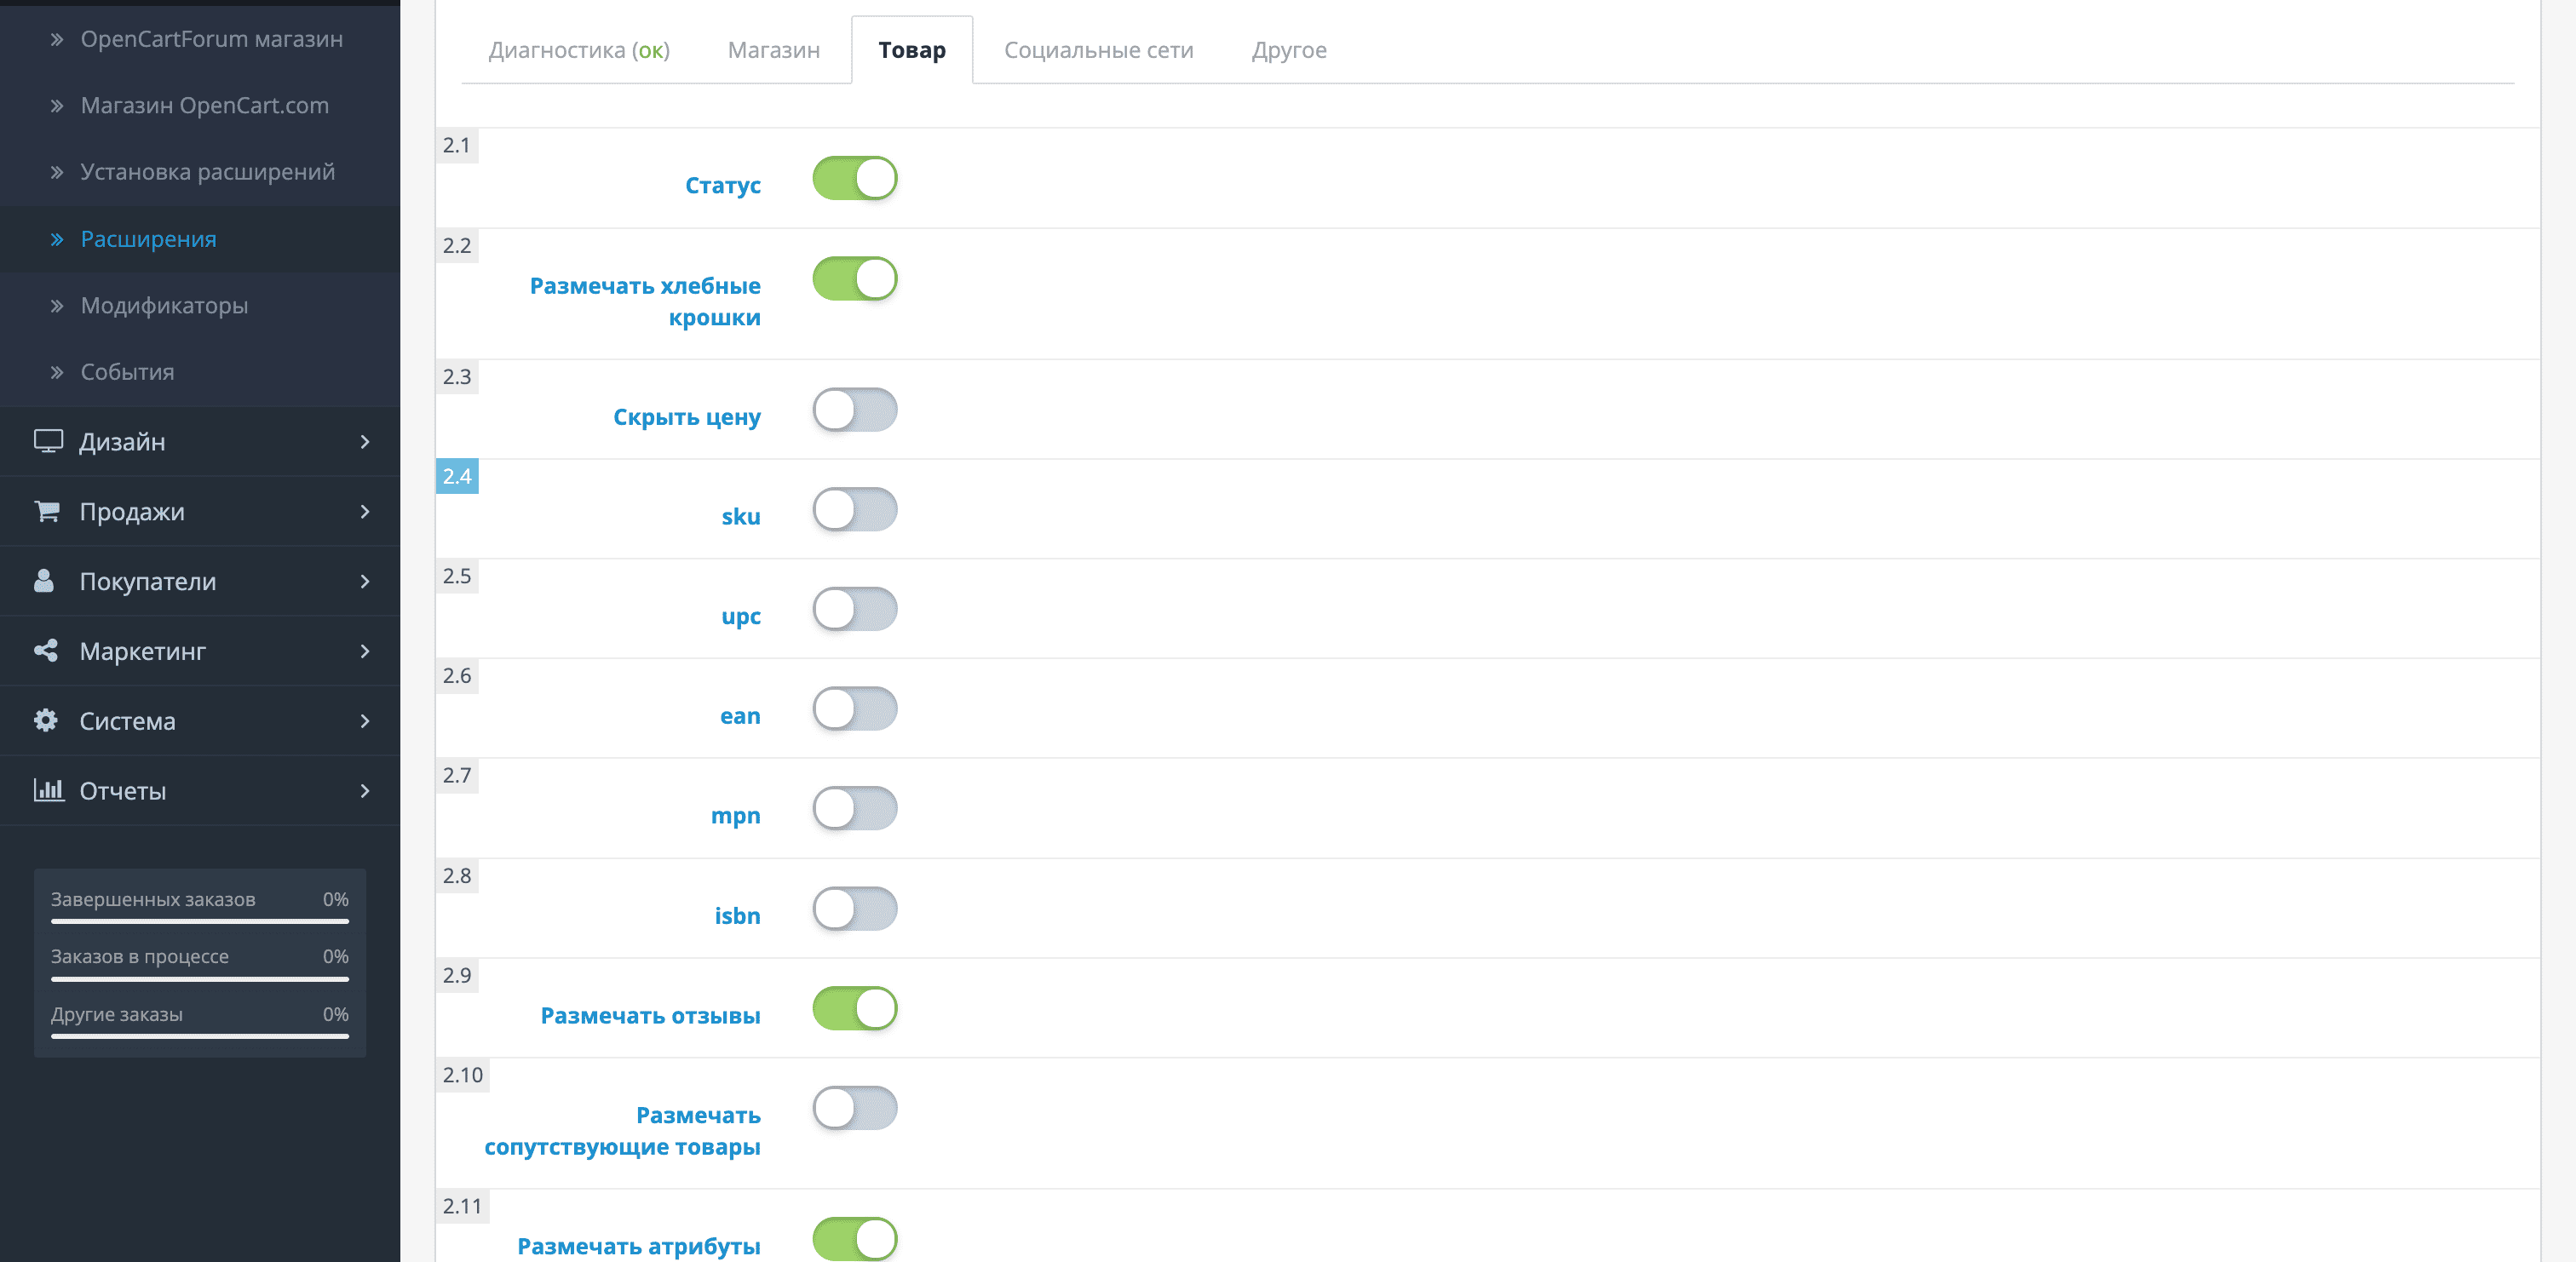
Task: Expand the Отчеты menu chevron
Action: point(365,791)
